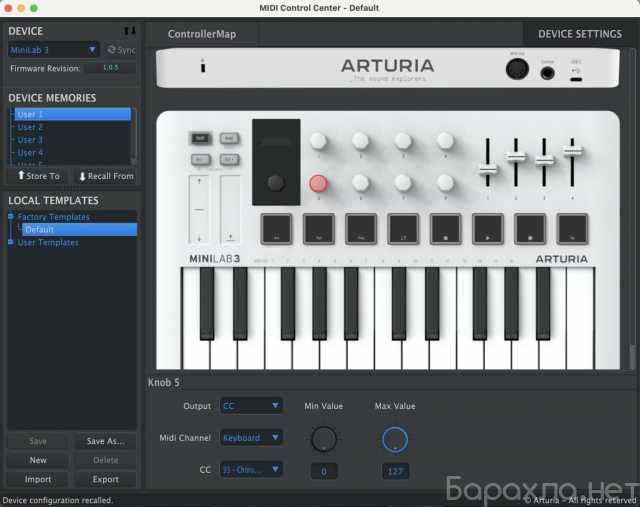This screenshot has width=640, height=507.
Task: Select the Default factory template
Action: click(80, 229)
